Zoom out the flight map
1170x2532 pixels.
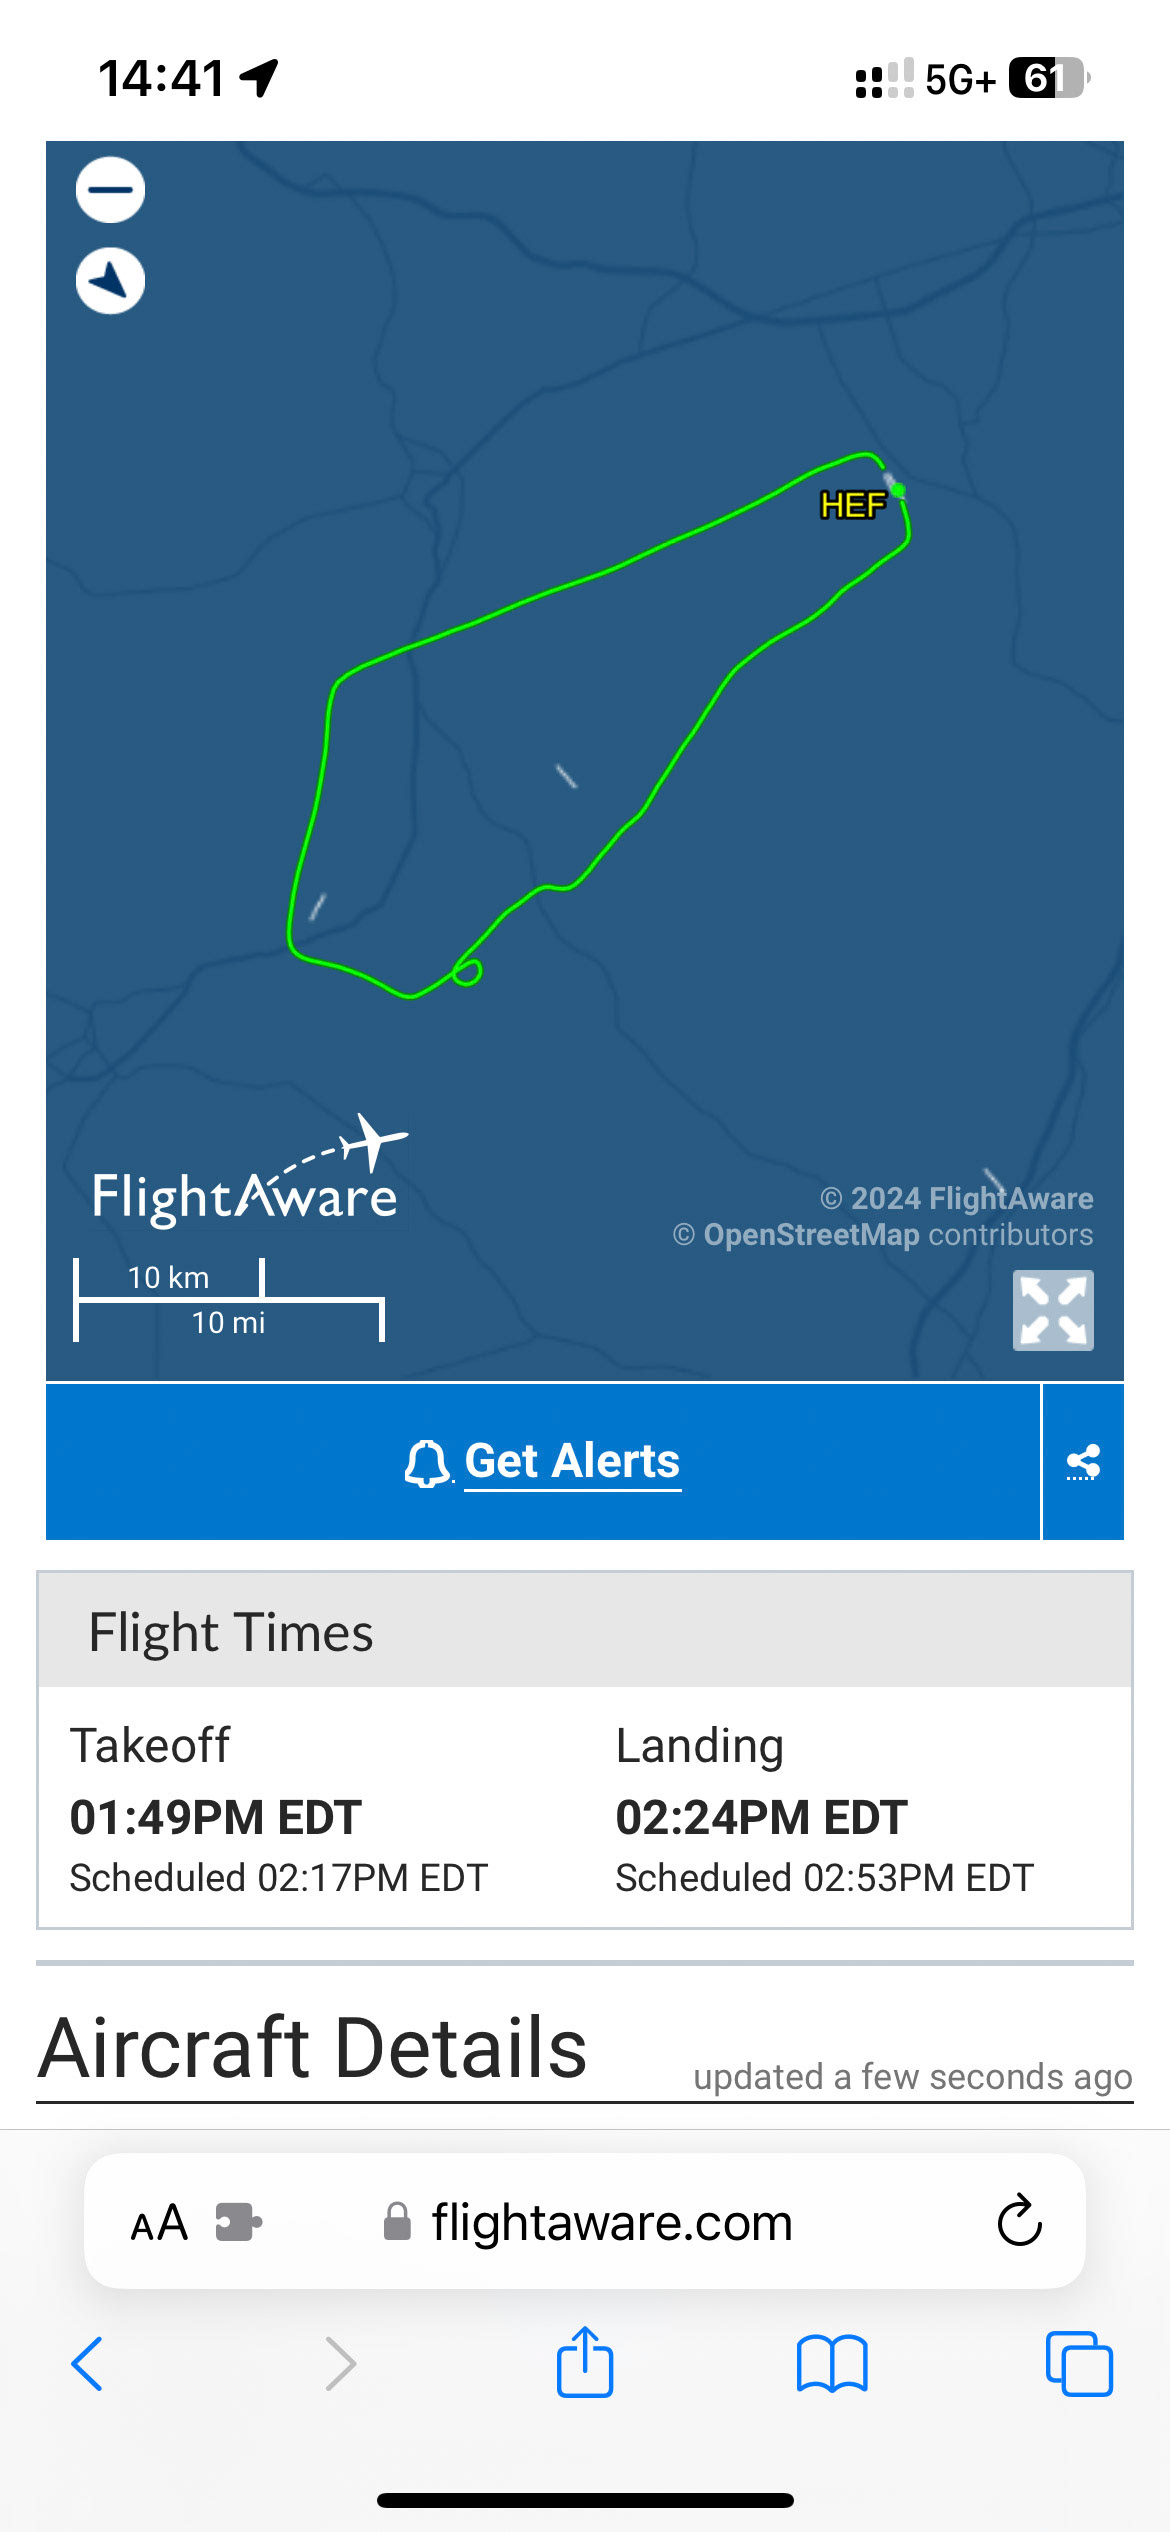click(110, 190)
